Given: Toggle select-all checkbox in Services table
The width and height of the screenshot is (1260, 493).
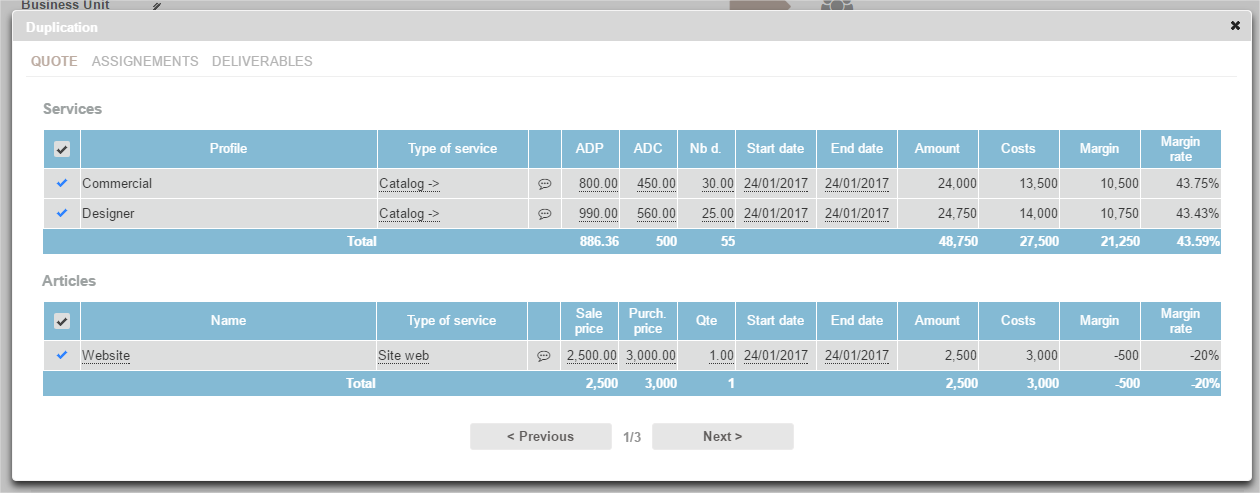Looking at the screenshot, I should coord(62,149).
